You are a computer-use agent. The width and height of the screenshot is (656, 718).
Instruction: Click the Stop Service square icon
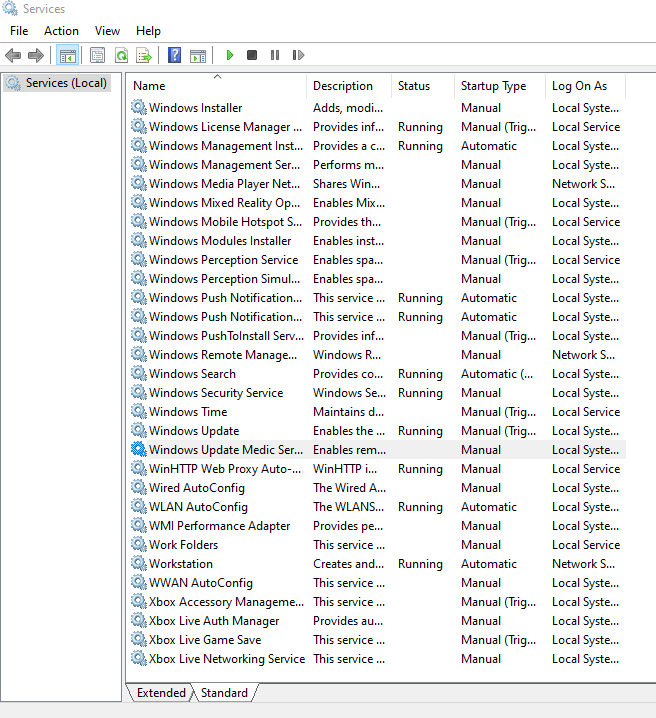(252, 55)
